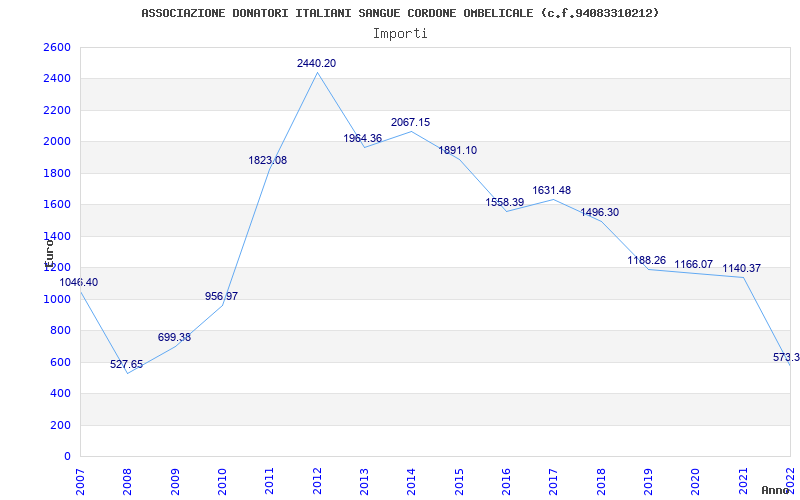This screenshot has width=800, height=500.
Task: Click the 1964.36 data label
Action: 362,138
